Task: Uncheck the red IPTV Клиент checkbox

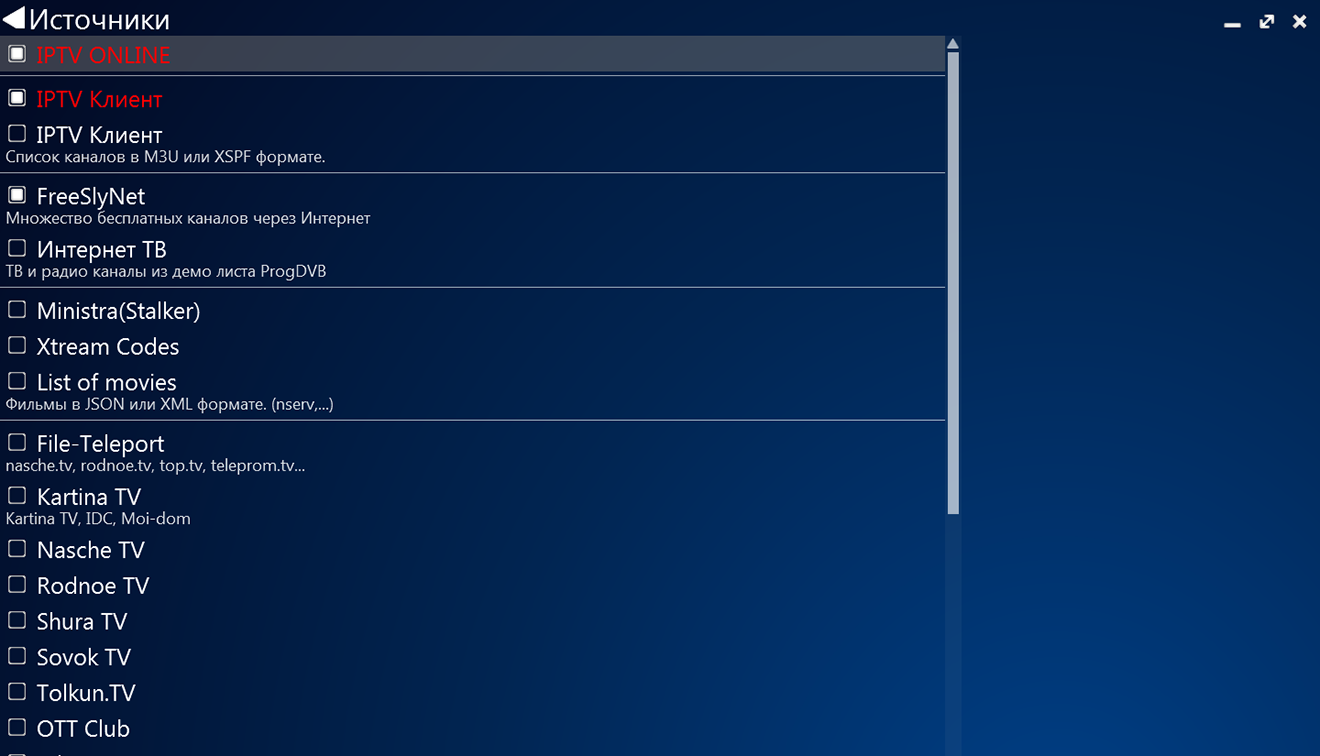Action: tap(17, 98)
